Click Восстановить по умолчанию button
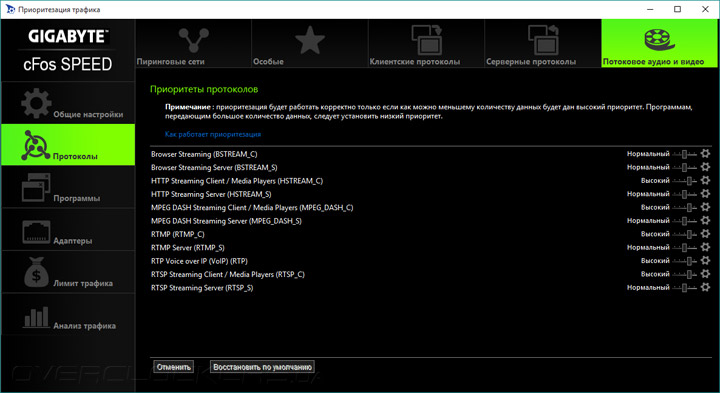The height and width of the screenshot is (393, 720). [262, 367]
